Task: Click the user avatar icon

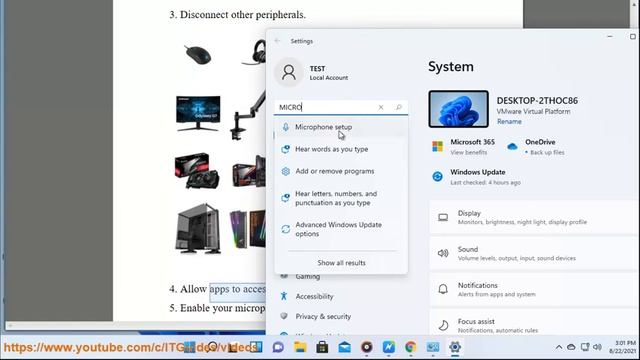Action: tap(289, 72)
